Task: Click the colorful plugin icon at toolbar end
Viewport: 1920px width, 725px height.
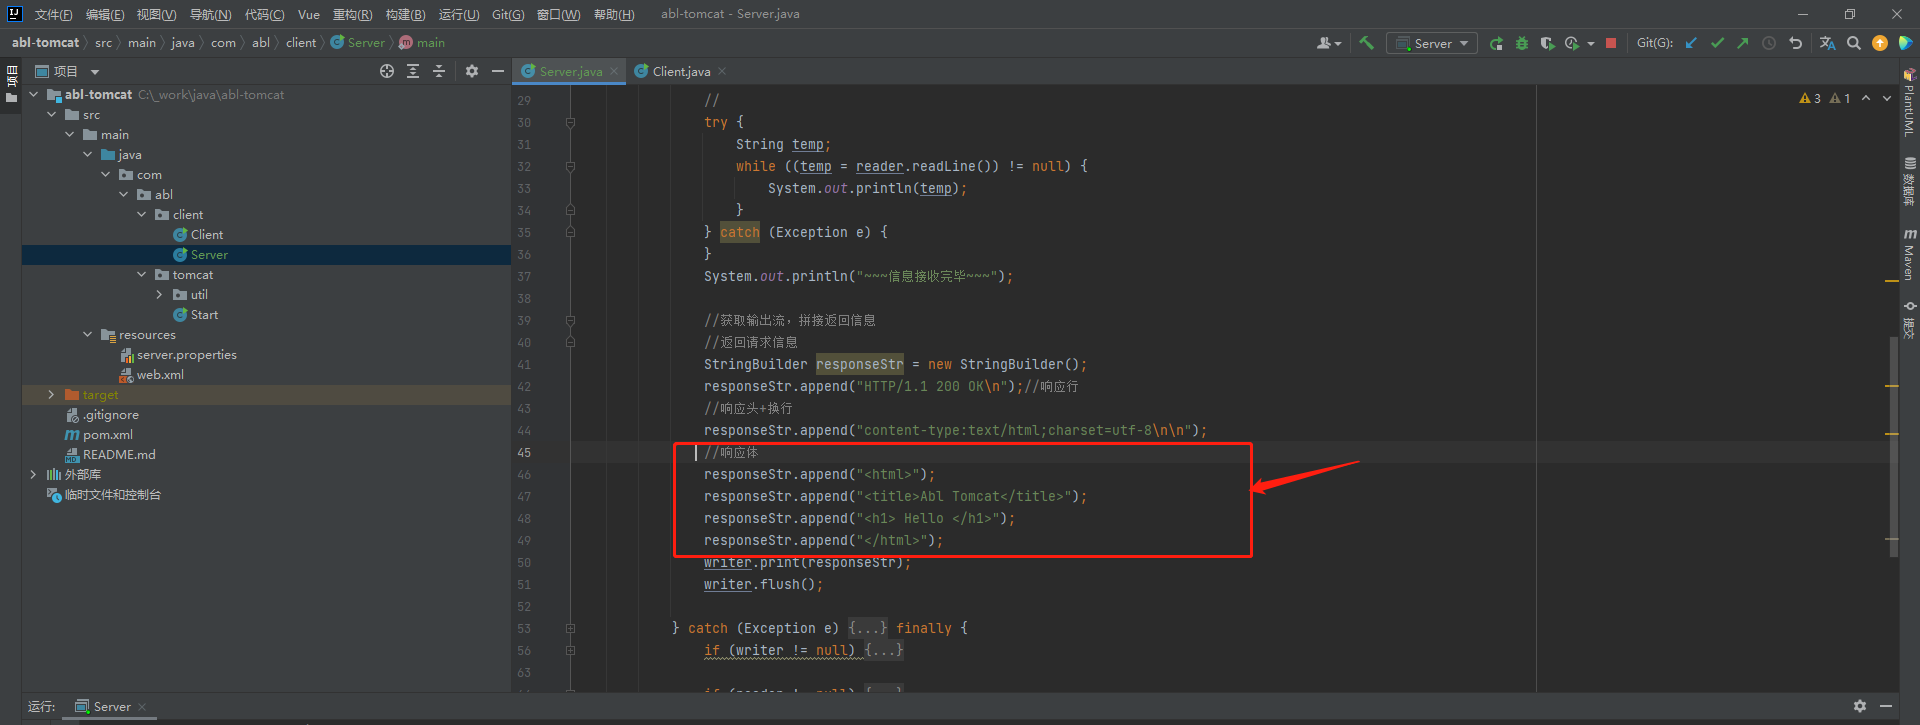Action: coord(1906,43)
